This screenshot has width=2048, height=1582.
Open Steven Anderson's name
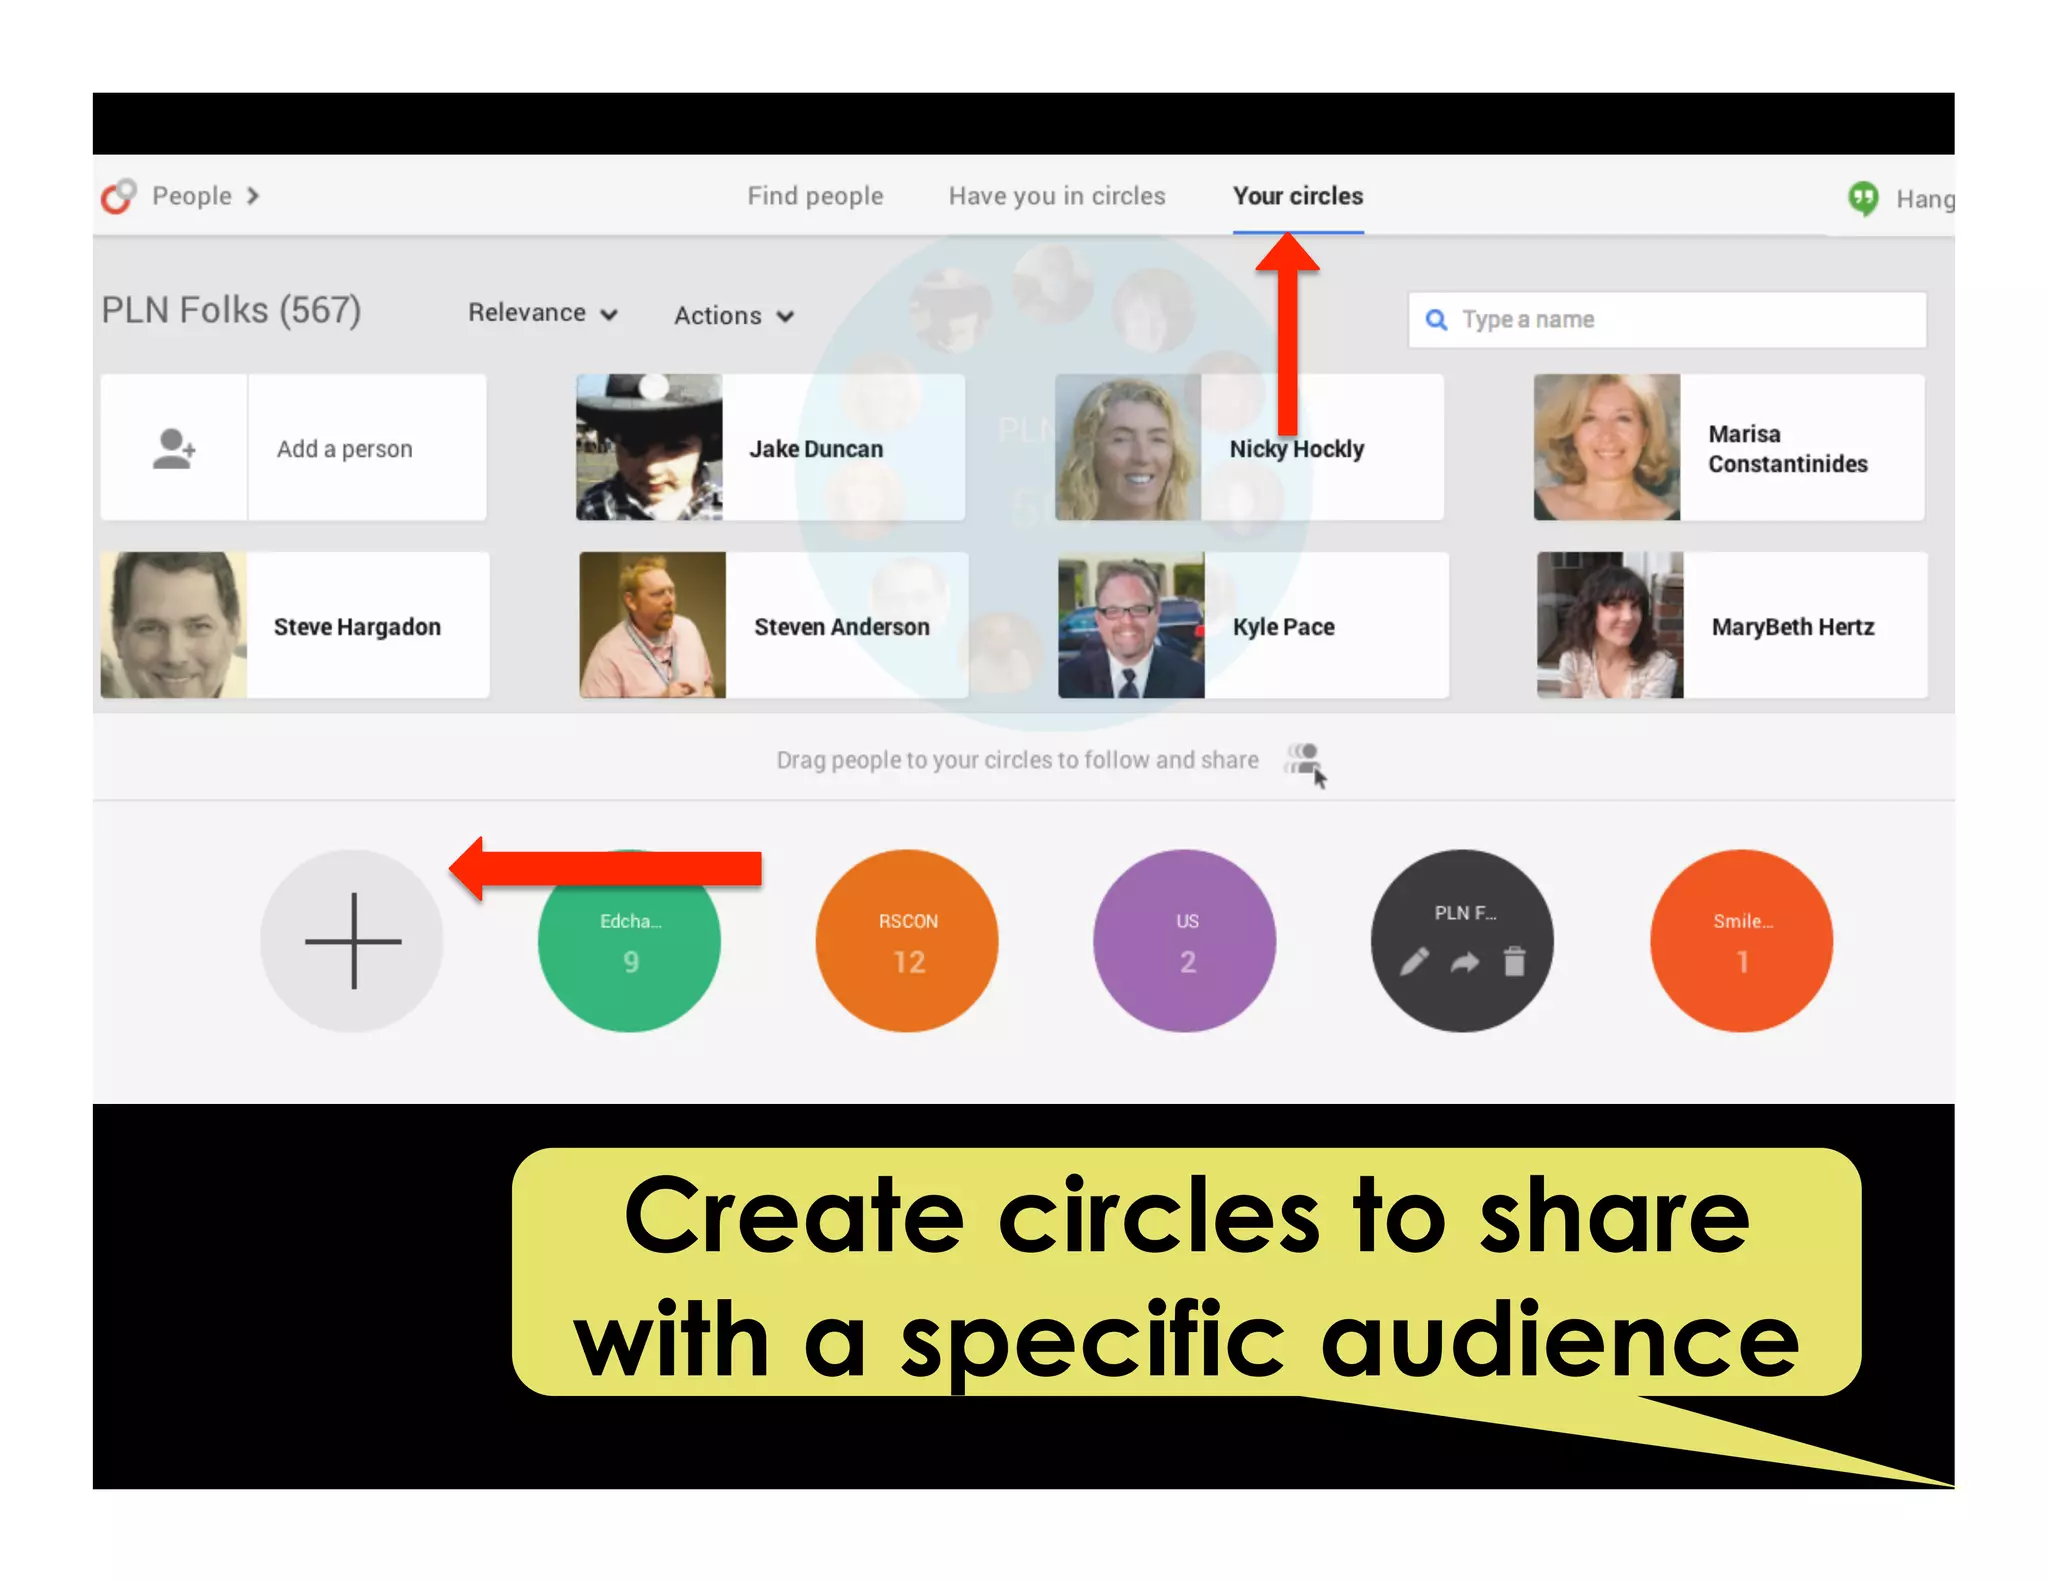tap(842, 627)
